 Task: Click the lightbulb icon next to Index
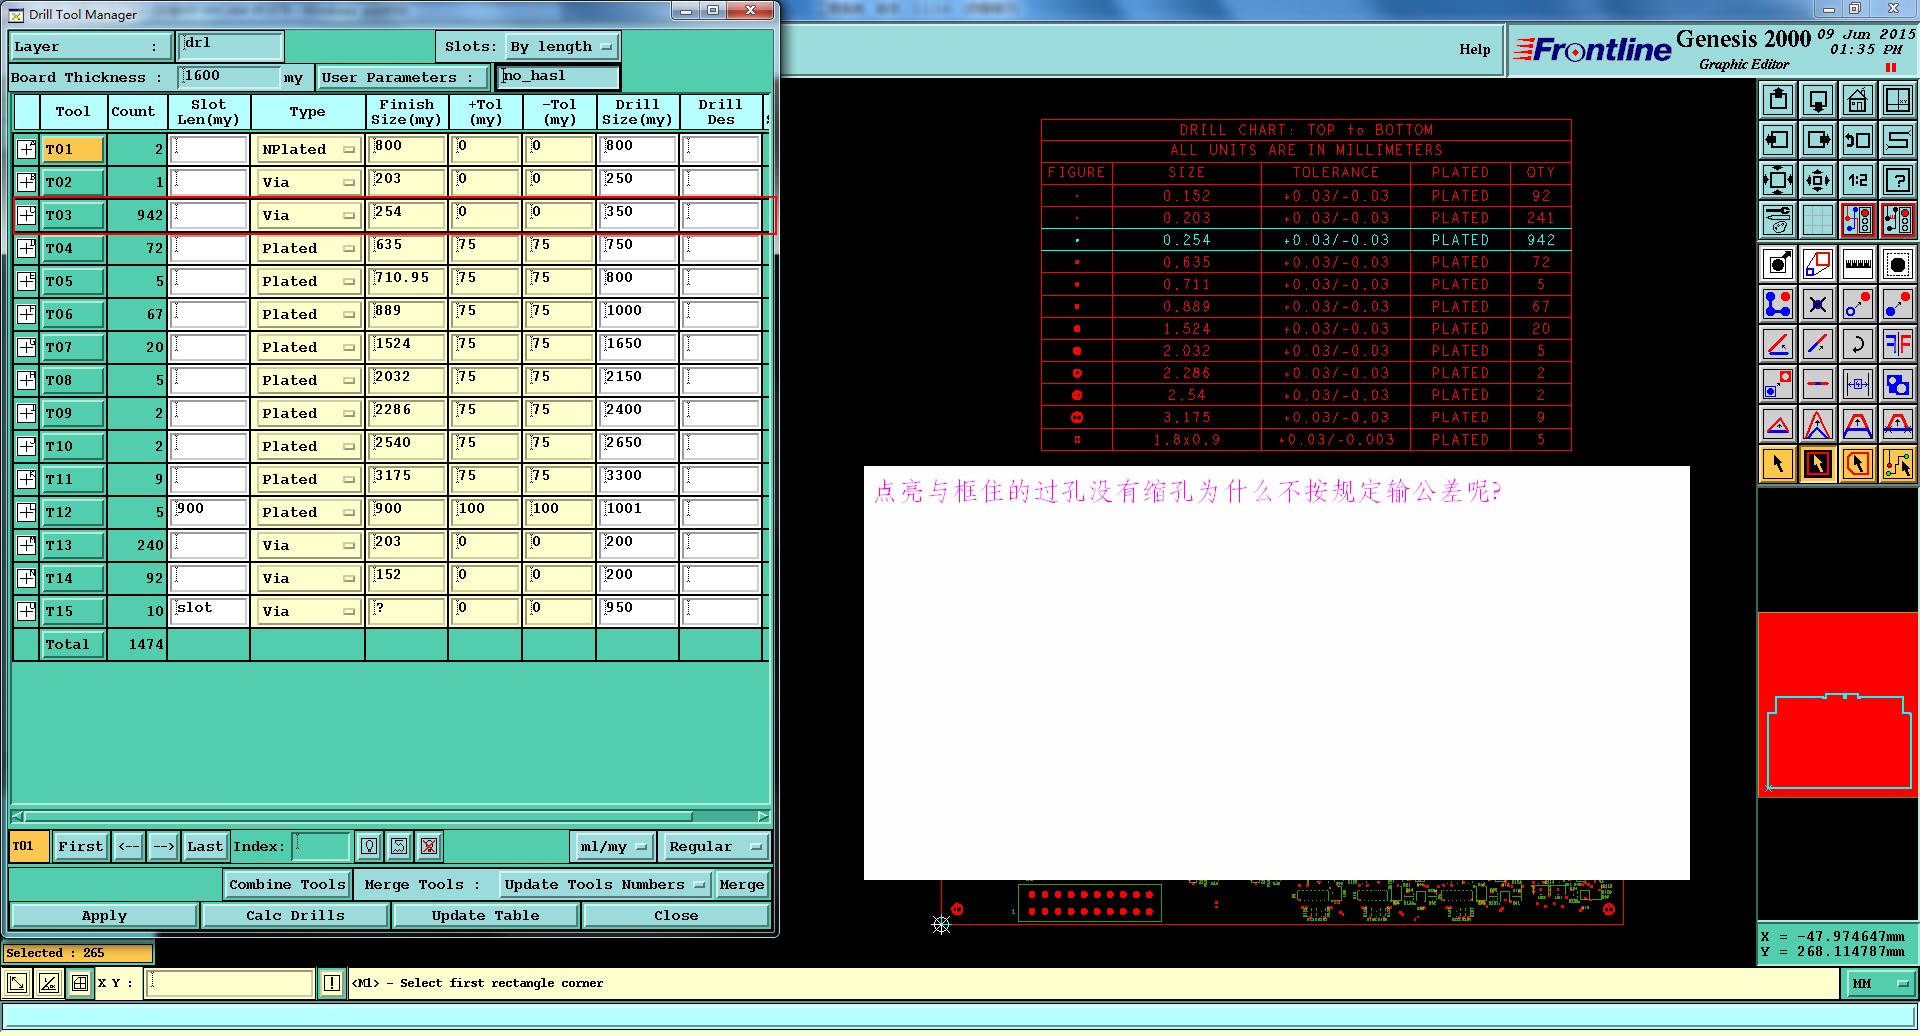click(369, 846)
